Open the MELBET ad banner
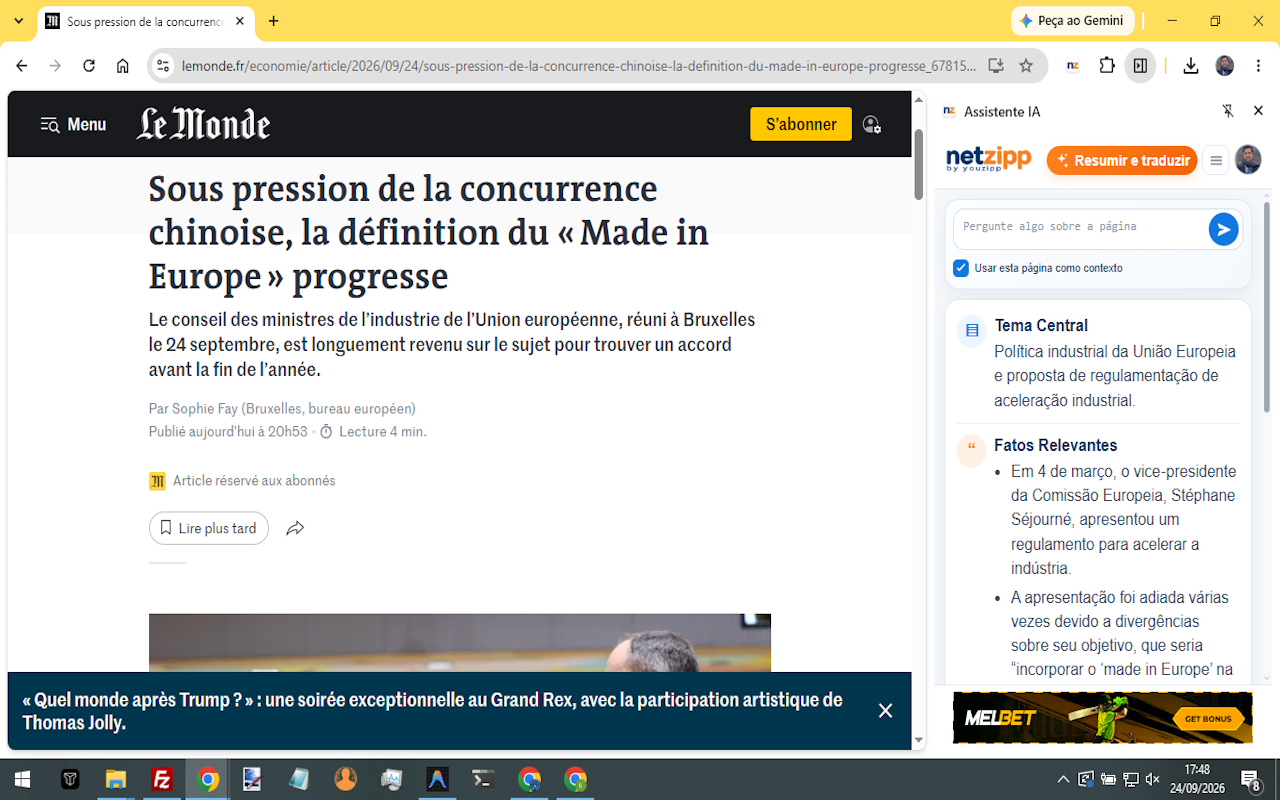The width and height of the screenshot is (1280, 800). (x=1102, y=718)
